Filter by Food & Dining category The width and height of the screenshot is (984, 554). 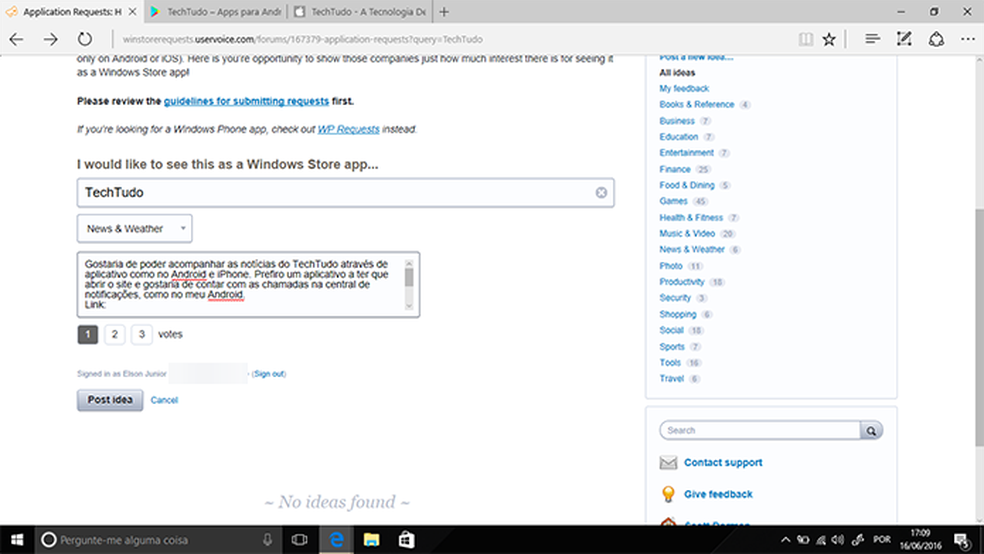687,185
